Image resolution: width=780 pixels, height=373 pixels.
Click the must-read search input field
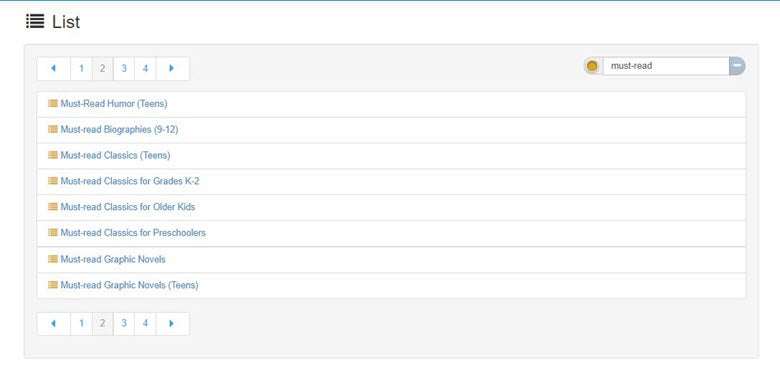[666, 66]
